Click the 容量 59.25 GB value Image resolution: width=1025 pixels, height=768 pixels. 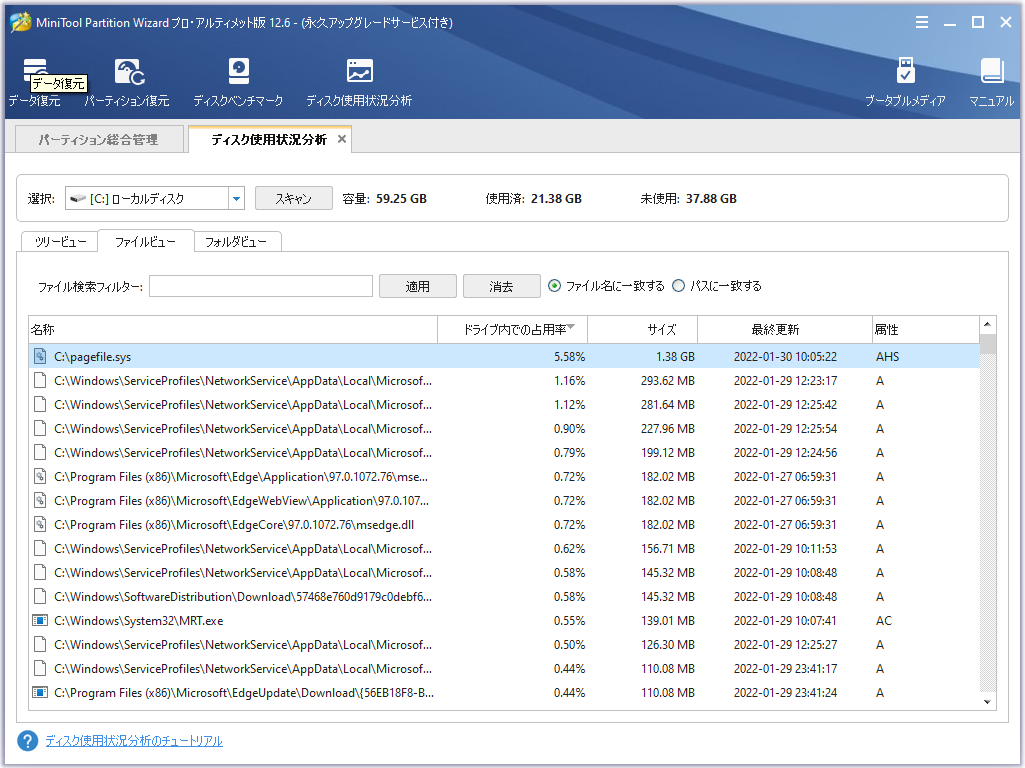[401, 198]
